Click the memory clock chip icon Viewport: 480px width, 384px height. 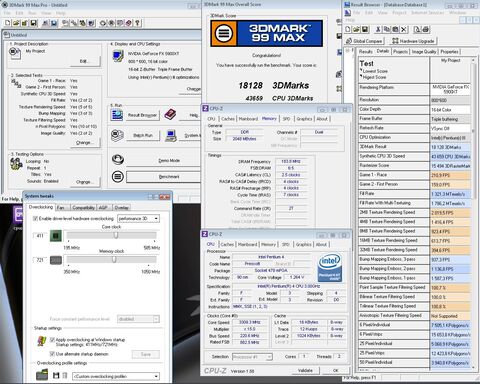coord(56,260)
